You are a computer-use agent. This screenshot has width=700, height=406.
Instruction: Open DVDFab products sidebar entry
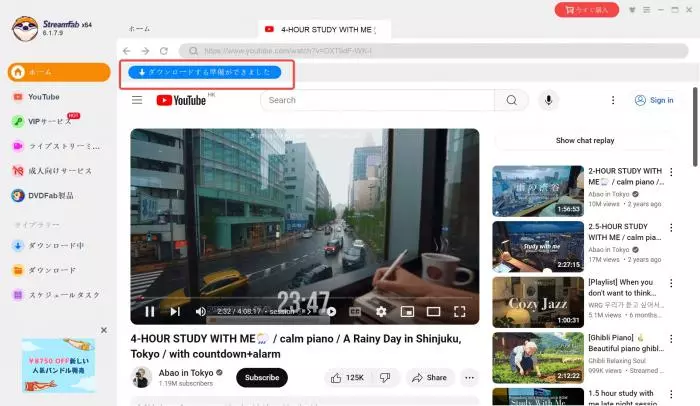tap(42, 195)
